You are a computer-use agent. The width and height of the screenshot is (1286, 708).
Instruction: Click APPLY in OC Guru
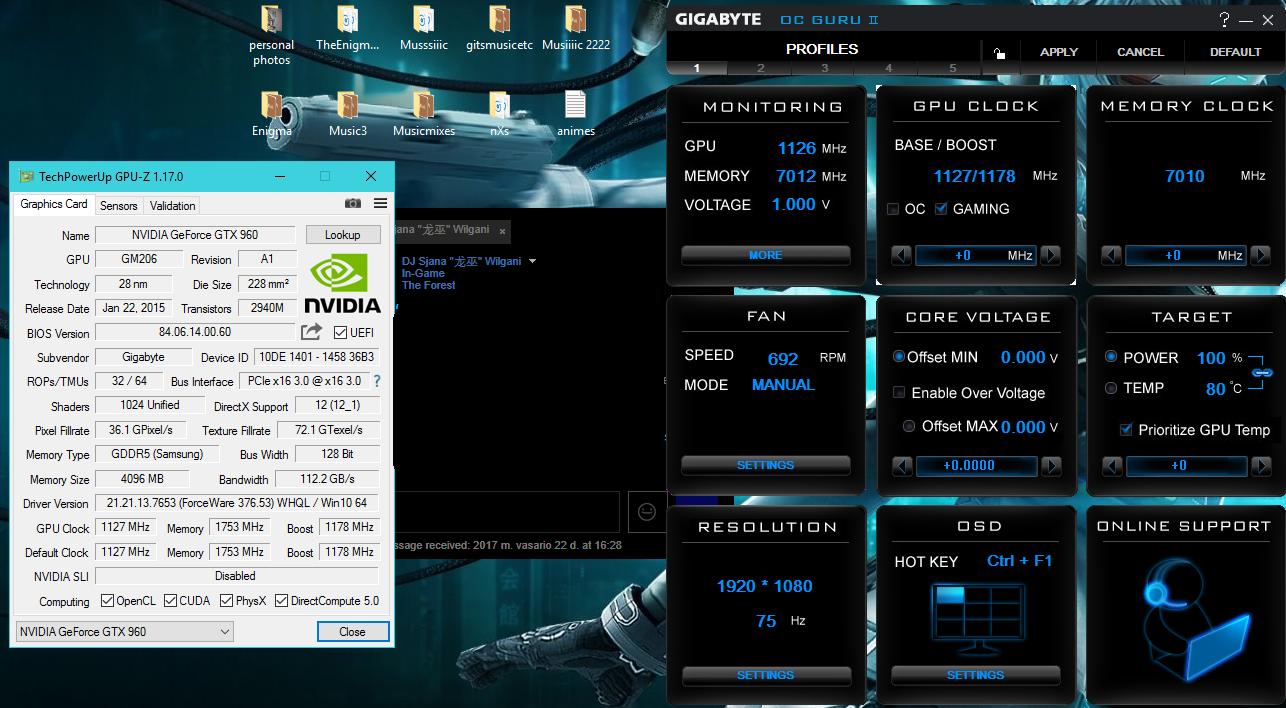[1059, 52]
